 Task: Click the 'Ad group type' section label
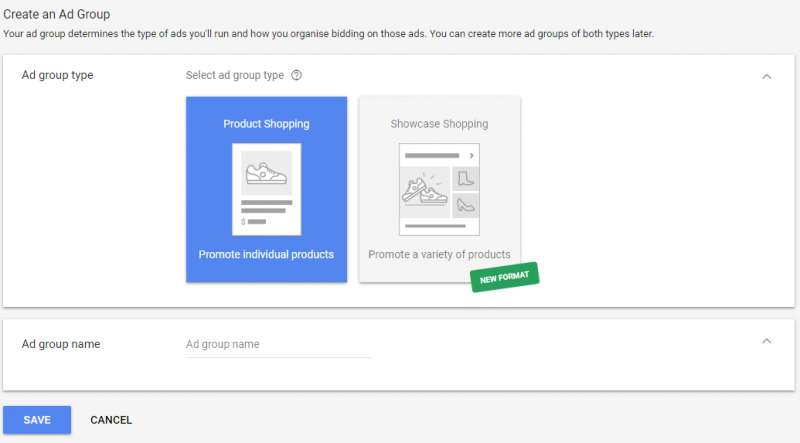coord(57,76)
